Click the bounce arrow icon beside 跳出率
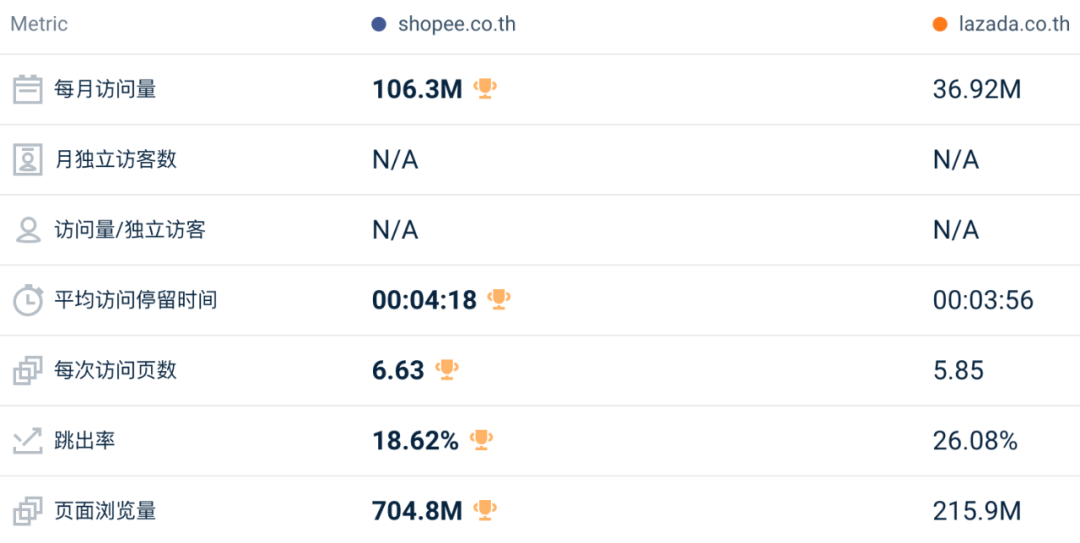The width and height of the screenshot is (1080, 543). [27, 440]
